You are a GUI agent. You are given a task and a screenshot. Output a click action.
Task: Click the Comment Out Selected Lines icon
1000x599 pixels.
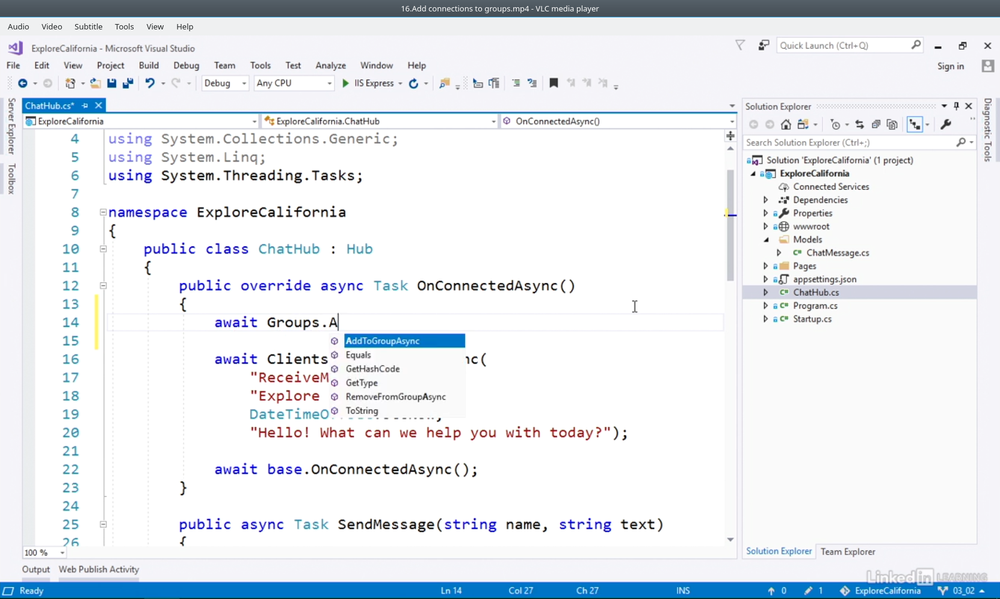[516, 84]
